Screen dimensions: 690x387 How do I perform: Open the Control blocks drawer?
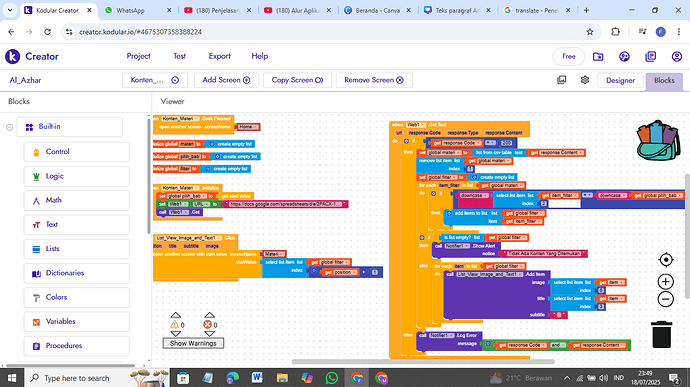click(x=77, y=152)
